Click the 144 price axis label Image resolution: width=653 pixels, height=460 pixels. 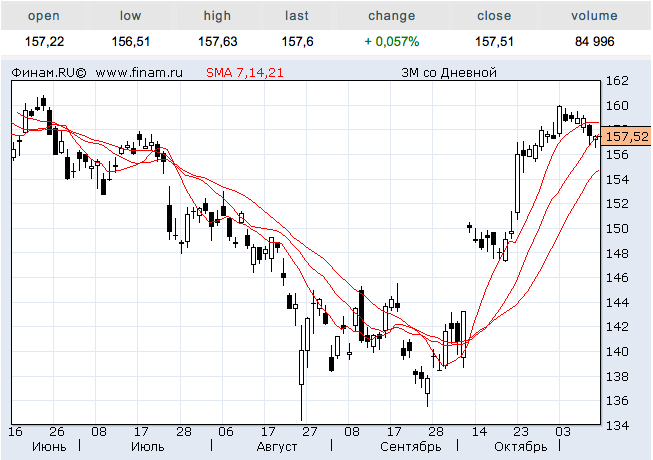pyautogui.click(x=617, y=302)
